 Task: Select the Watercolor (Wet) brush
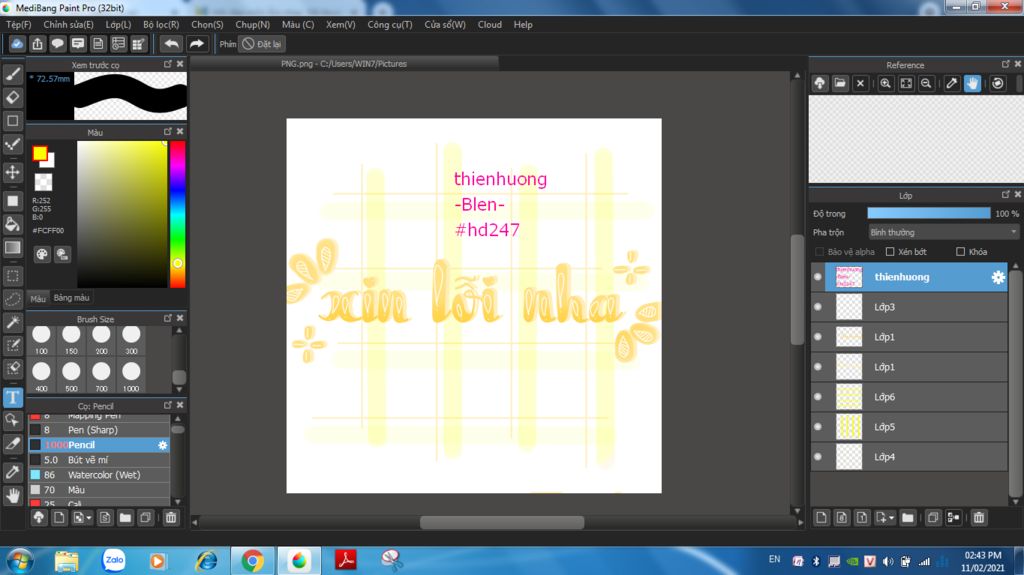pos(99,475)
